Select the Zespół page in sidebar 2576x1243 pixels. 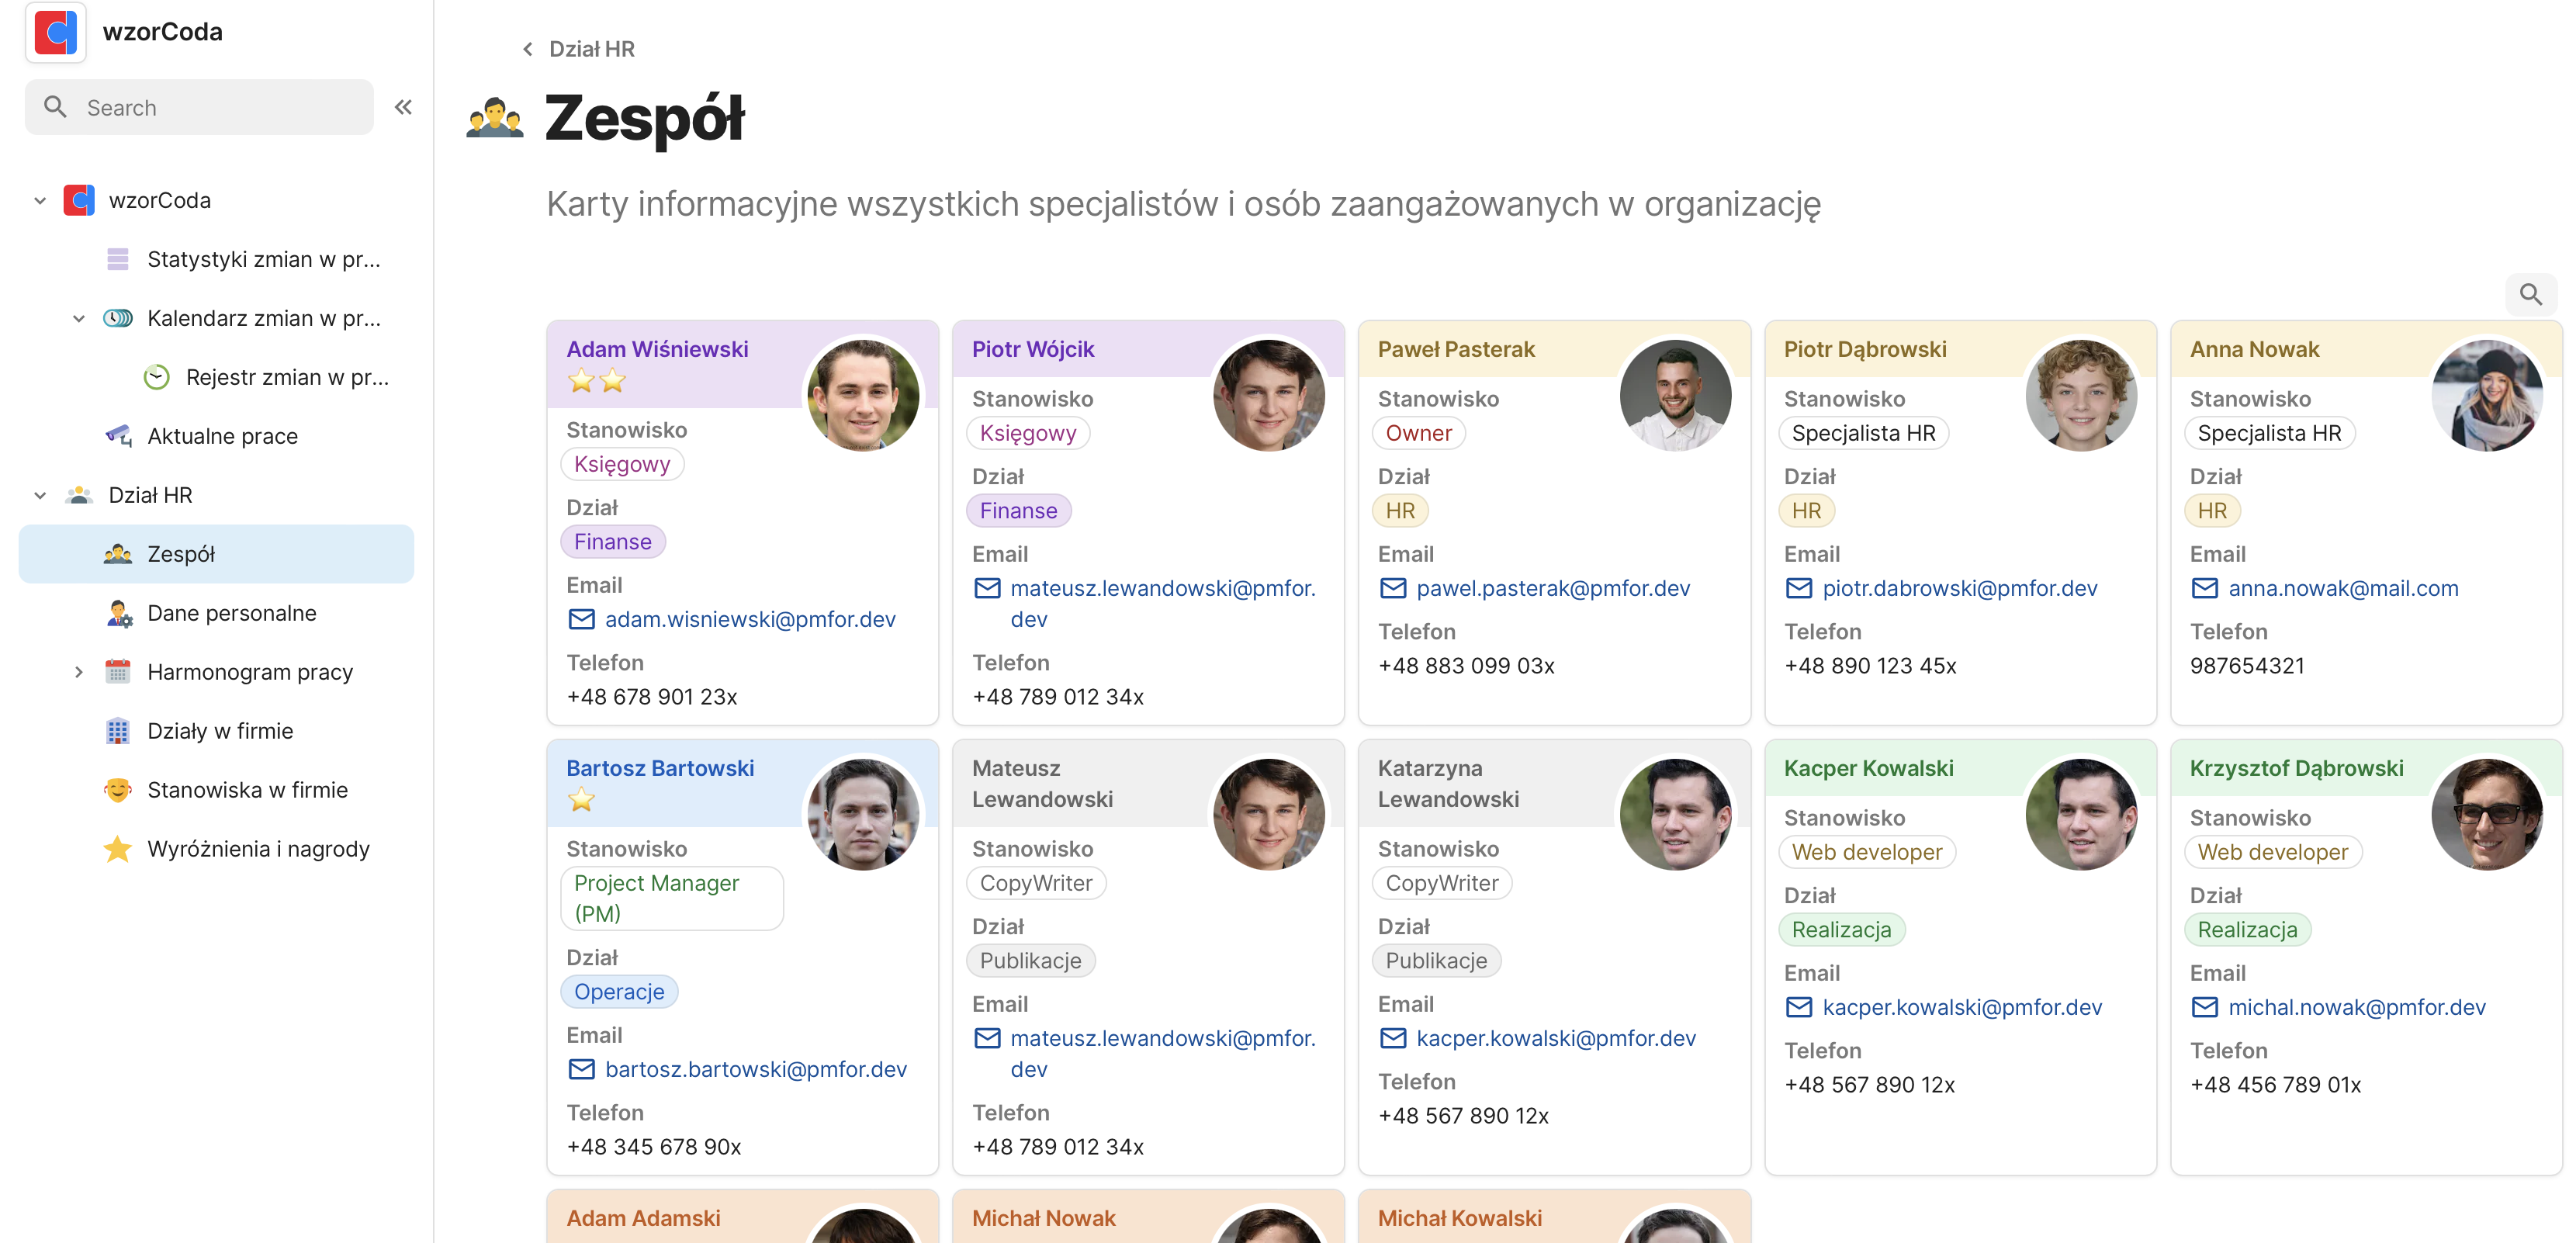pyautogui.click(x=182, y=553)
